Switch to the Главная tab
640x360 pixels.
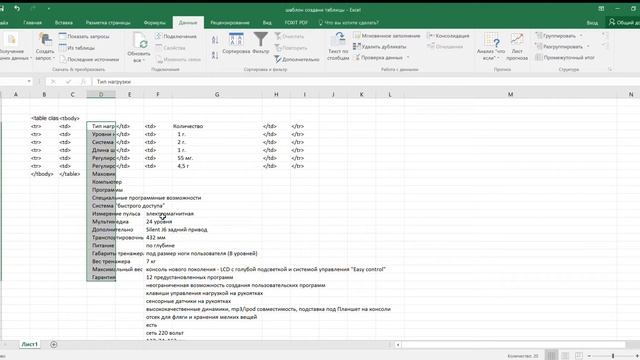33,23
